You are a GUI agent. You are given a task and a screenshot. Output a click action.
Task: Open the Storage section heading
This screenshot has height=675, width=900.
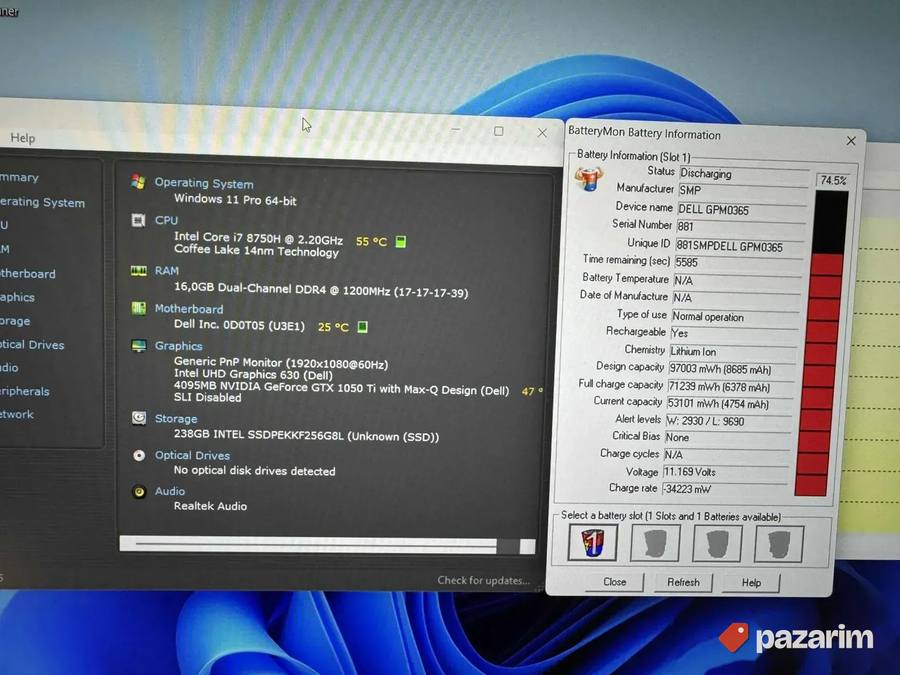point(176,418)
